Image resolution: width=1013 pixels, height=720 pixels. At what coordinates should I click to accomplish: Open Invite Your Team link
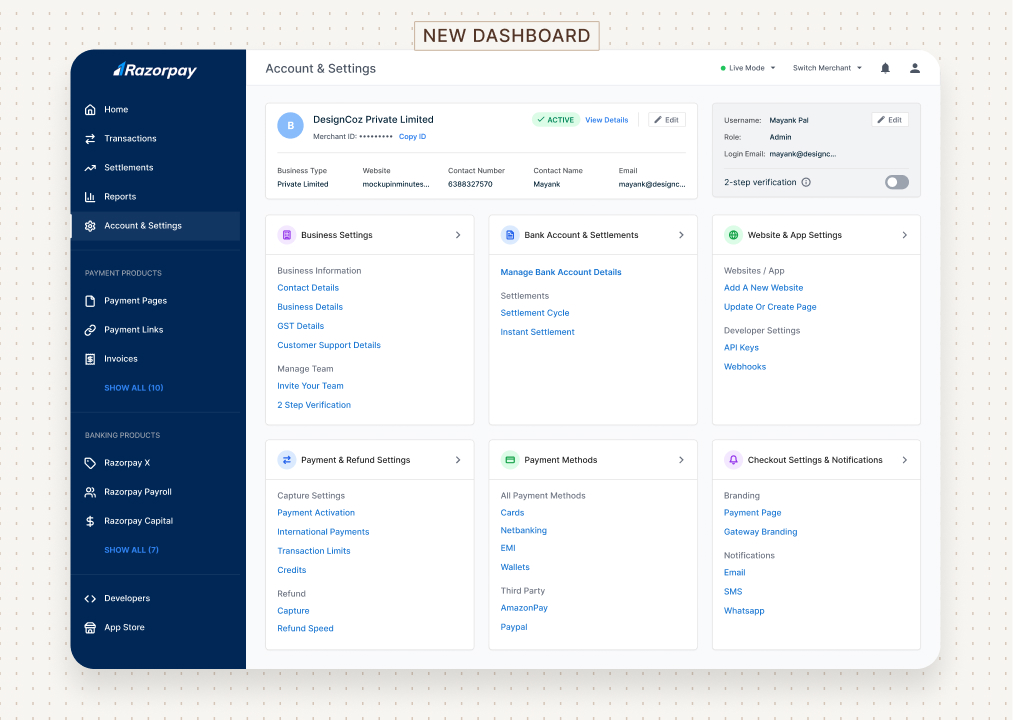(310, 386)
